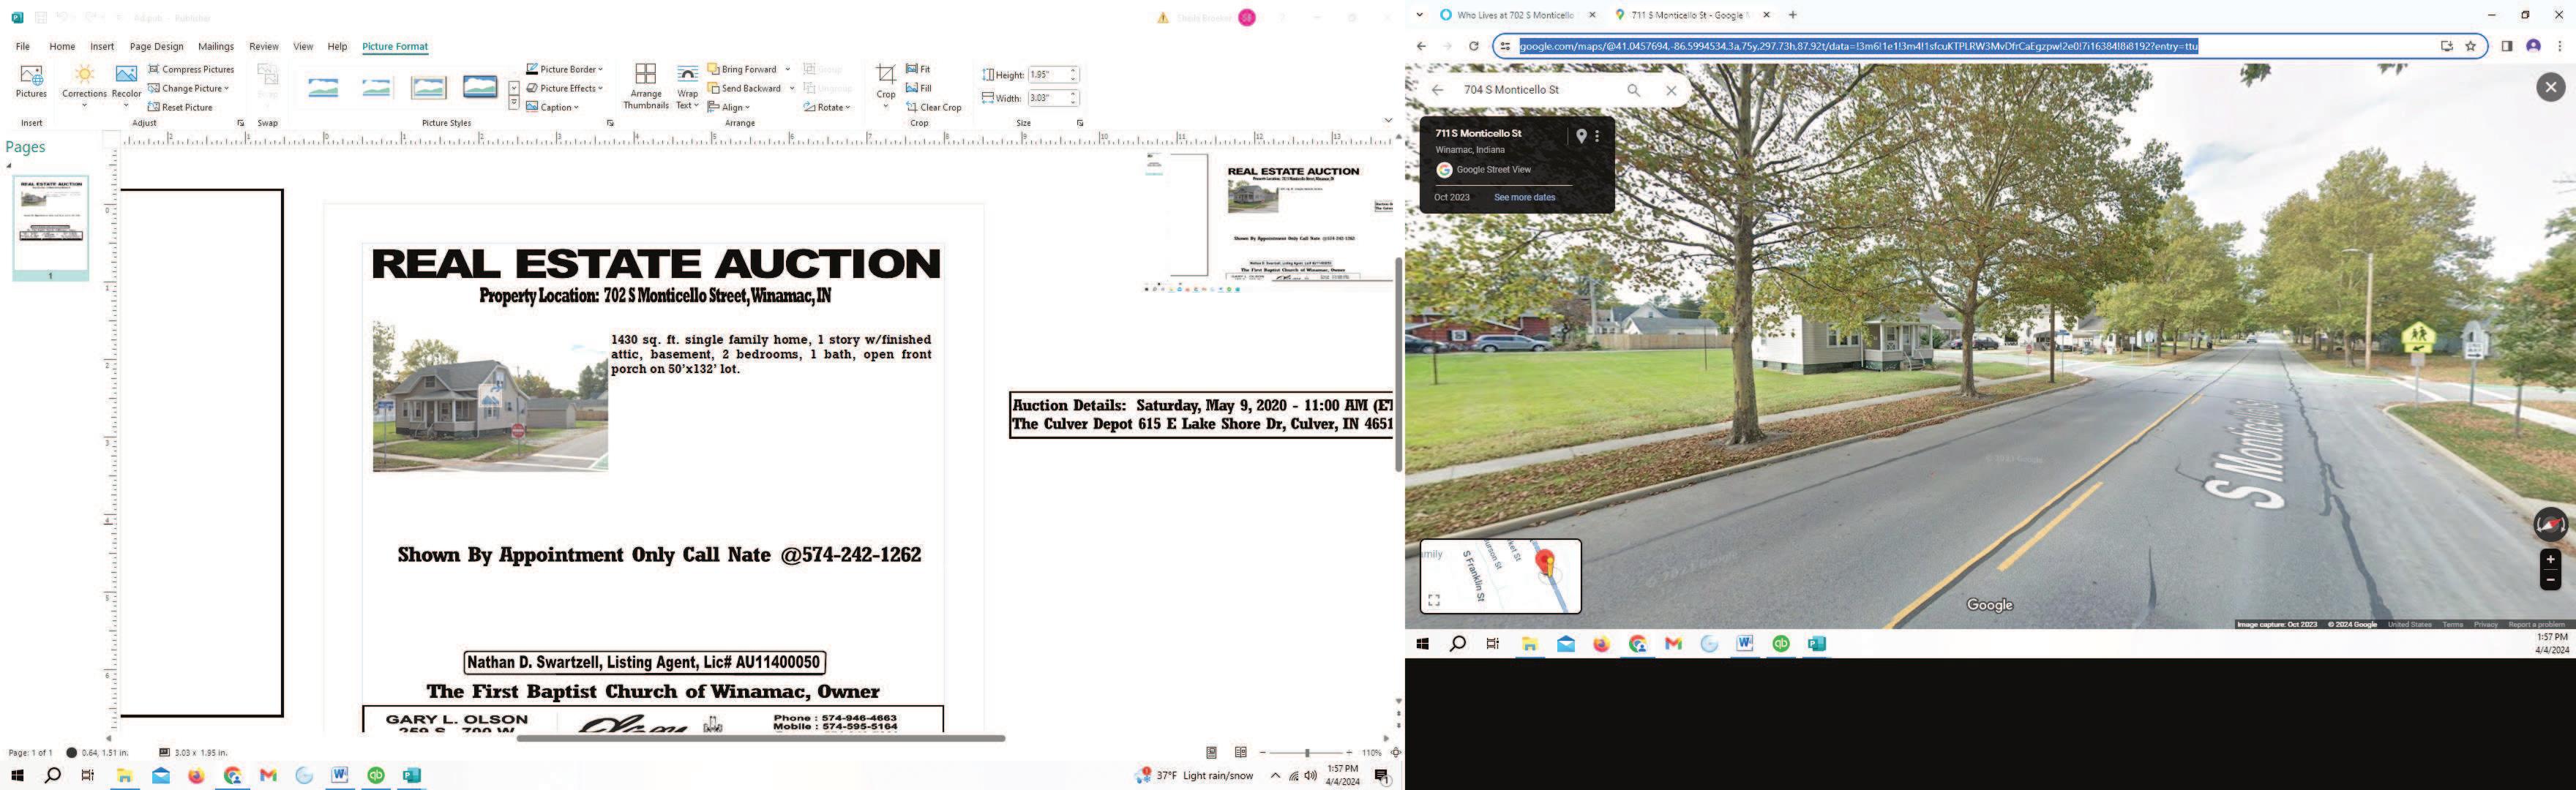Switch to two-page spread view
2576x790 pixels.
click(1241, 752)
